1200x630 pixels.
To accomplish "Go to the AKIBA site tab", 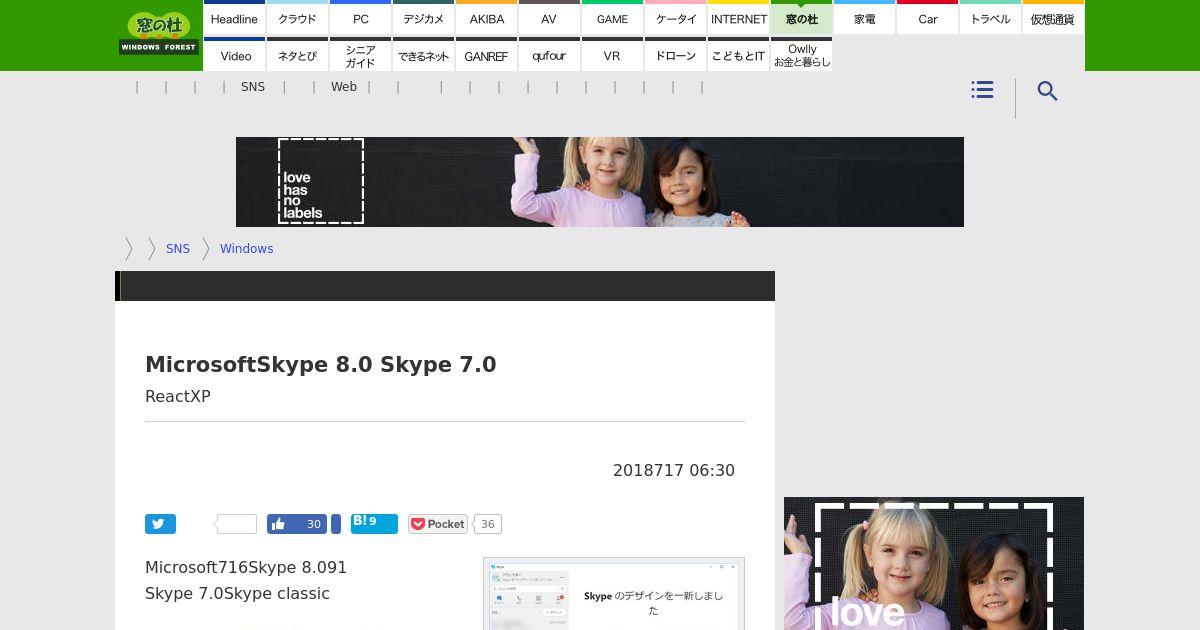I will tap(486, 18).
